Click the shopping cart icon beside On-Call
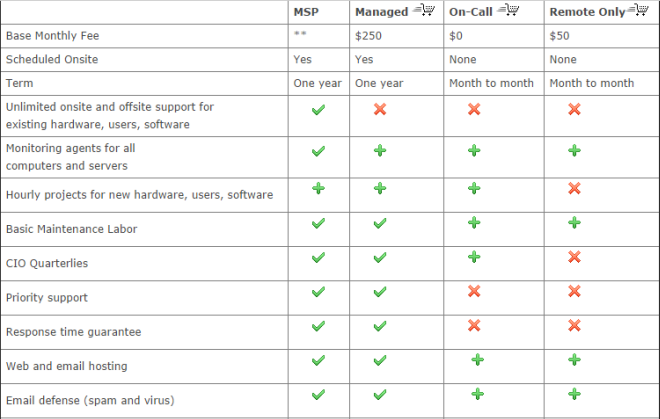Image resolution: width=660 pixels, height=419 pixels. (x=508, y=9)
